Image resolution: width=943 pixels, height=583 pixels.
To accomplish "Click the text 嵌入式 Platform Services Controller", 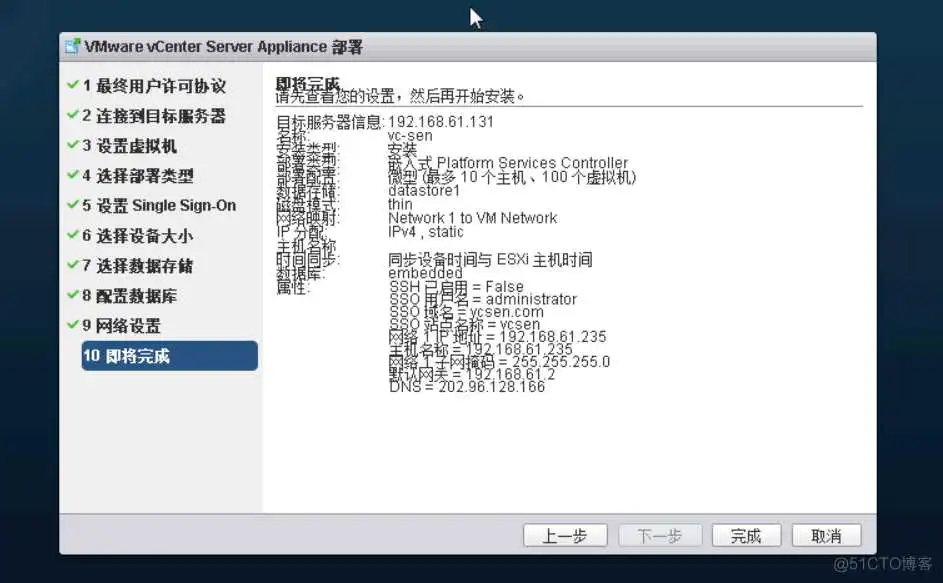I will tap(508, 163).
